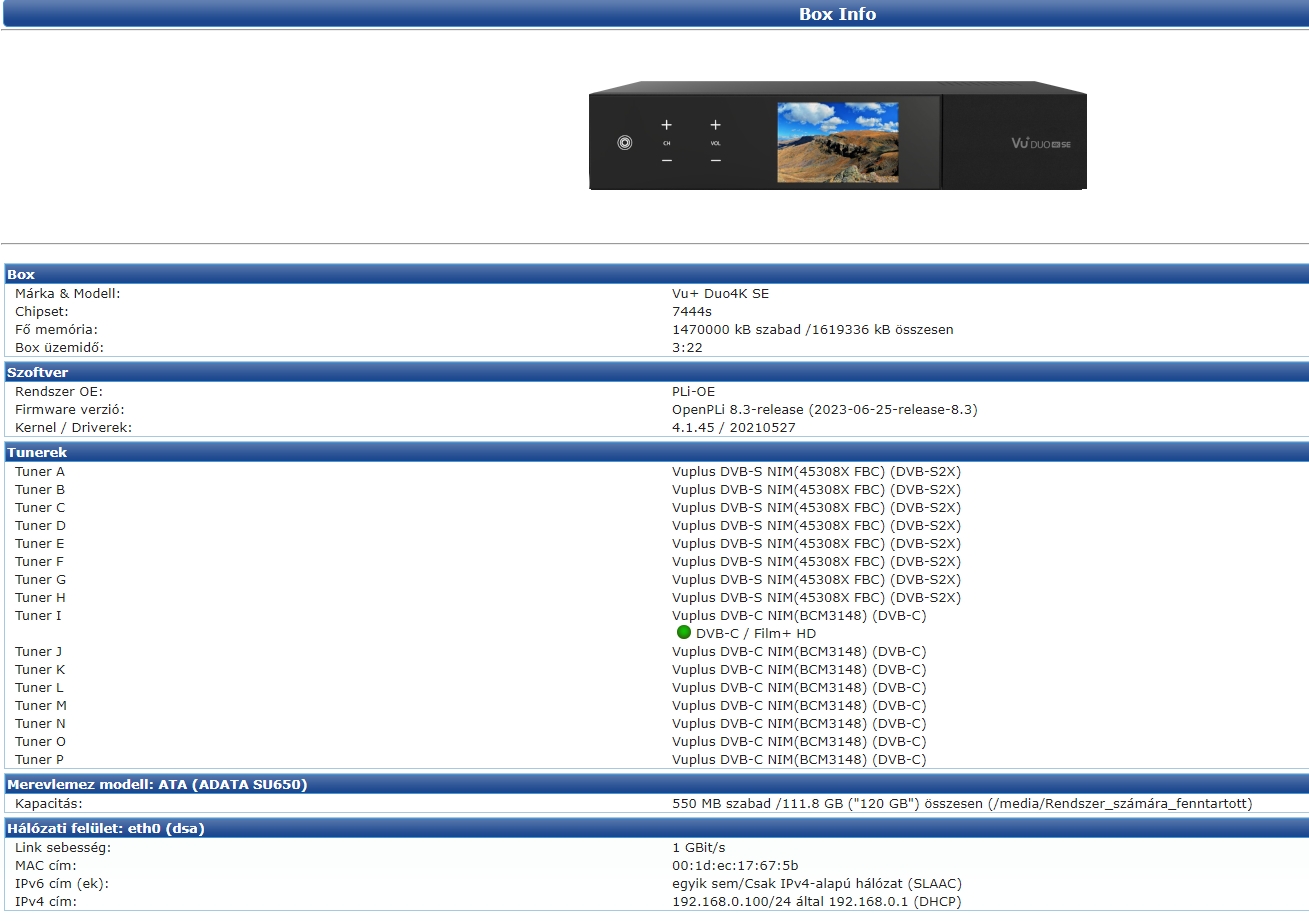Click the Firmware verzió label

[69, 410]
